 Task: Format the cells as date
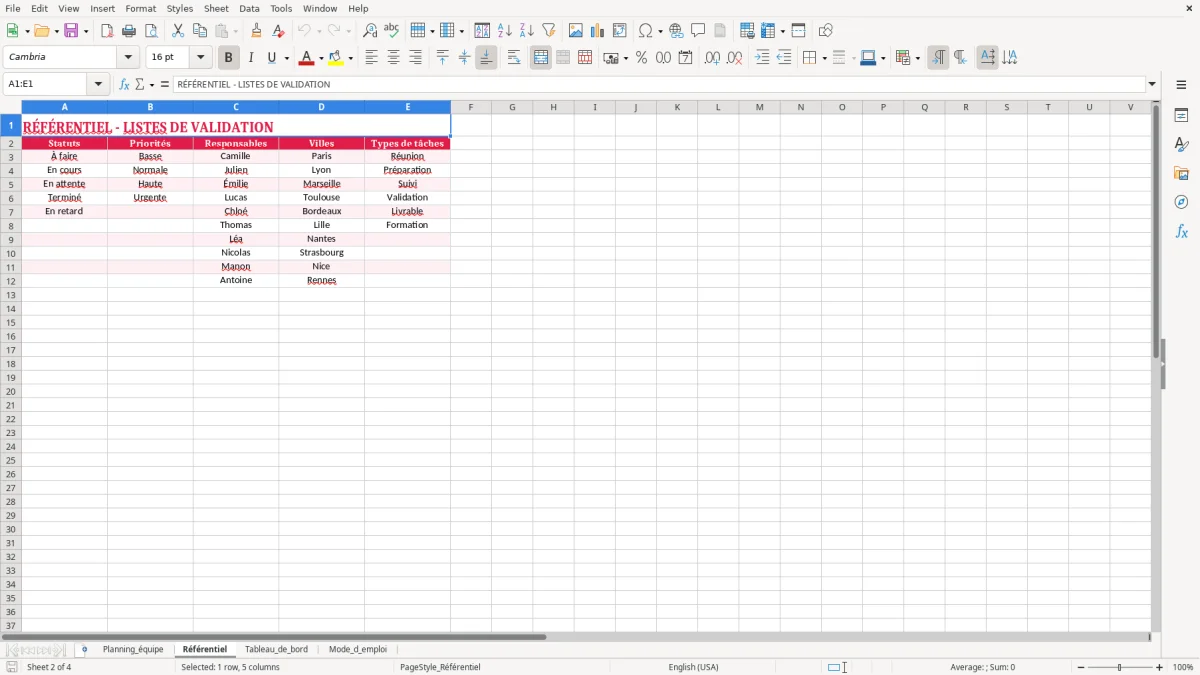pyautogui.click(x=685, y=58)
